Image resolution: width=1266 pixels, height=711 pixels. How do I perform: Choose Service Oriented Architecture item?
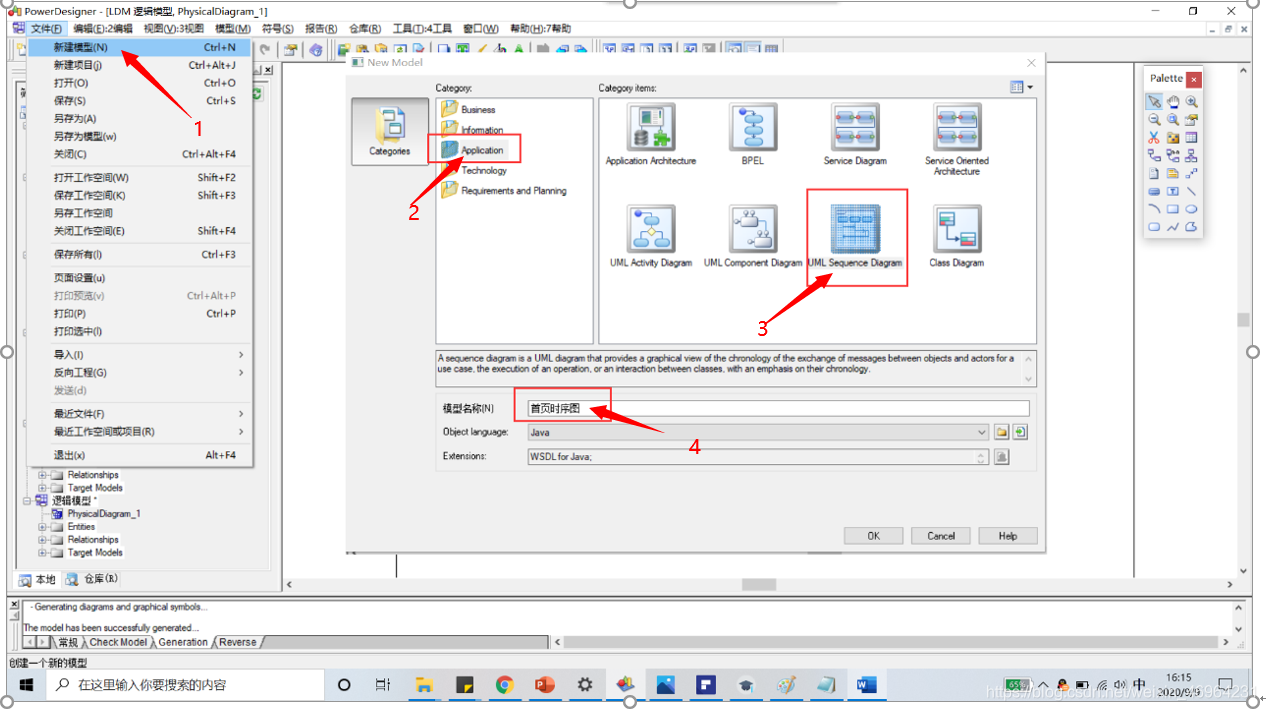[957, 140]
